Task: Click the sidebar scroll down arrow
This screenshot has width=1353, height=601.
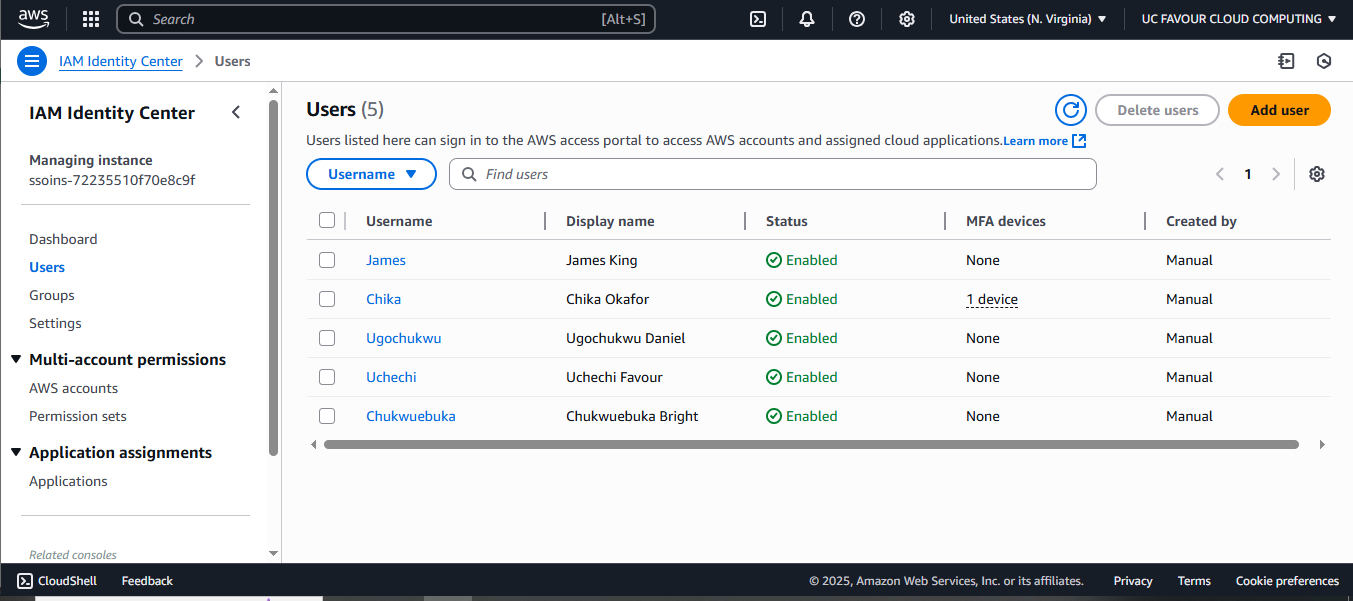Action: pyautogui.click(x=274, y=553)
